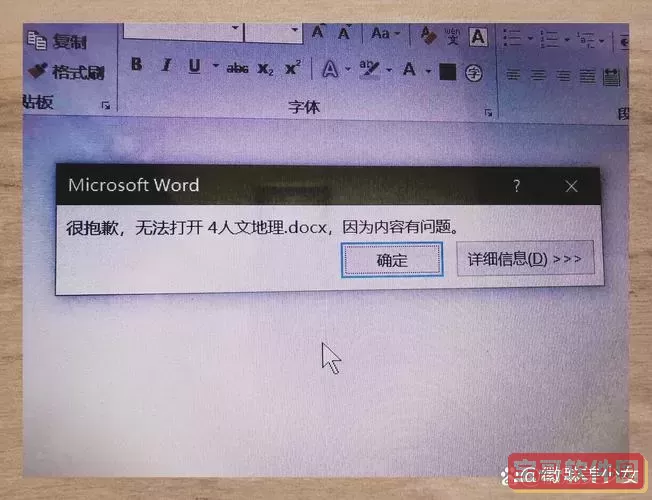Click the Microsoft Word dialog title
Viewport: 652px width, 500px height.
(x=134, y=185)
